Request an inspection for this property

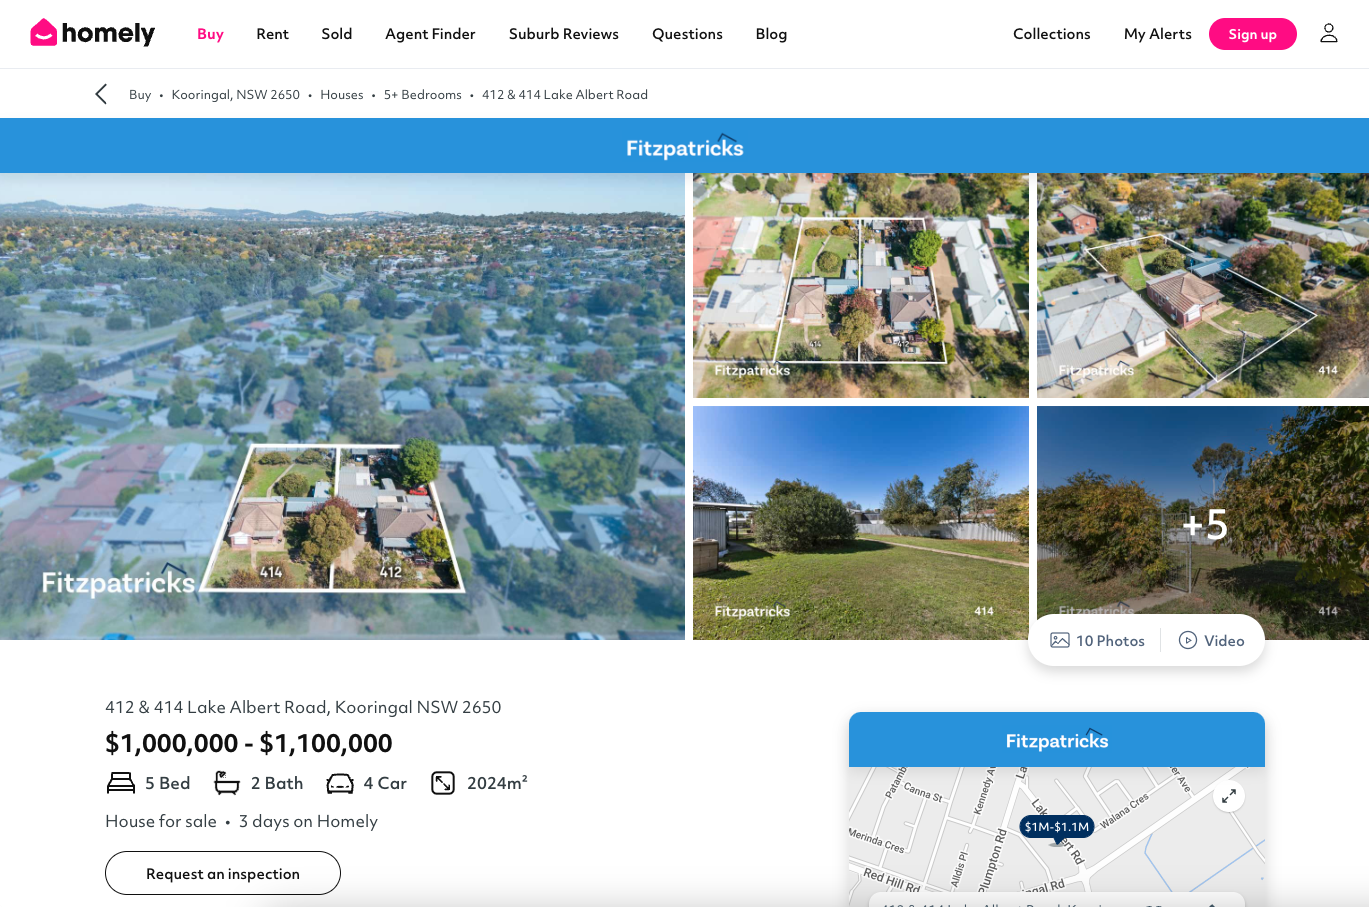click(223, 873)
